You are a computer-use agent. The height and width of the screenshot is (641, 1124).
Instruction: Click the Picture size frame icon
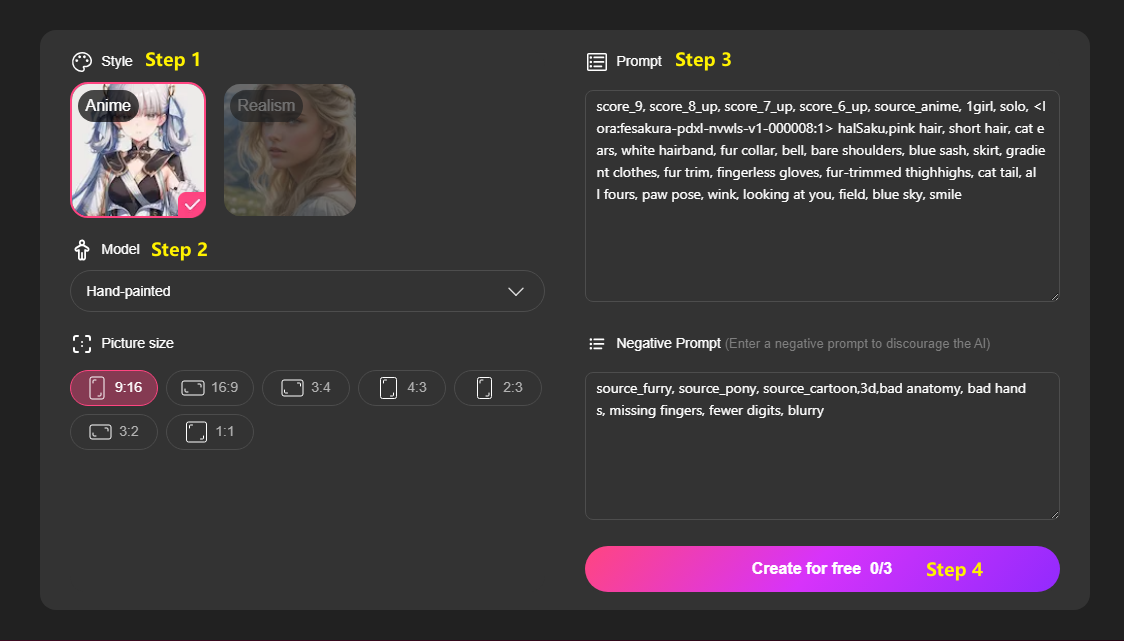[x=82, y=344]
